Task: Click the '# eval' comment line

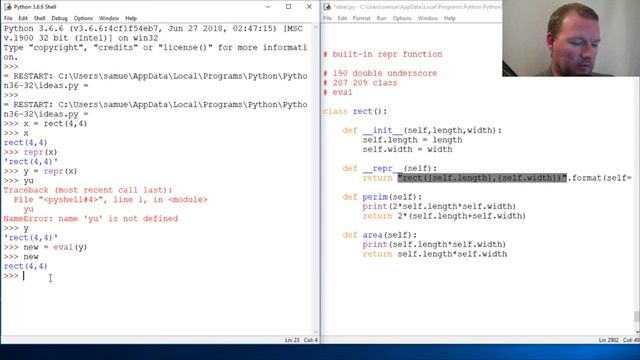Action: 338,92
